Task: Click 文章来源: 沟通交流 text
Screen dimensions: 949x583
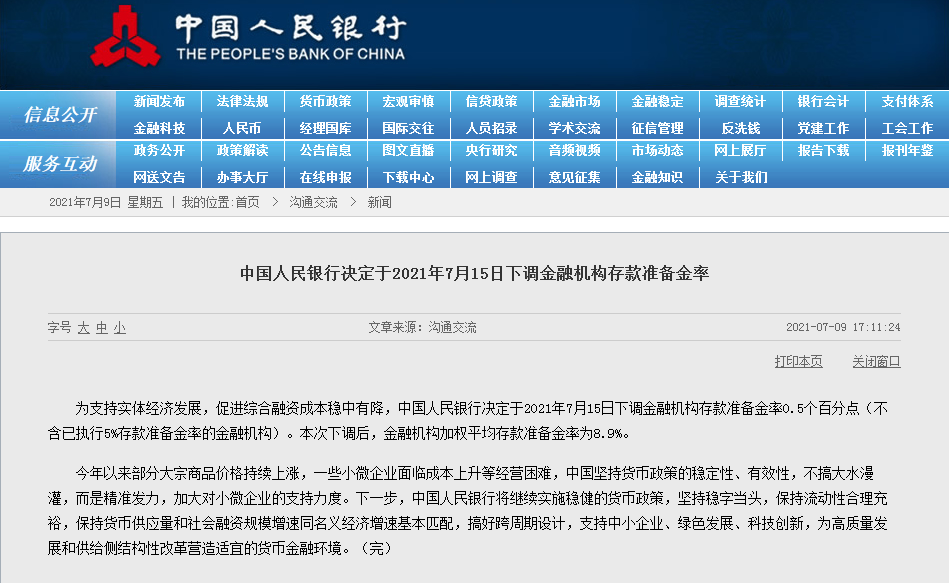Action: click(x=422, y=328)
